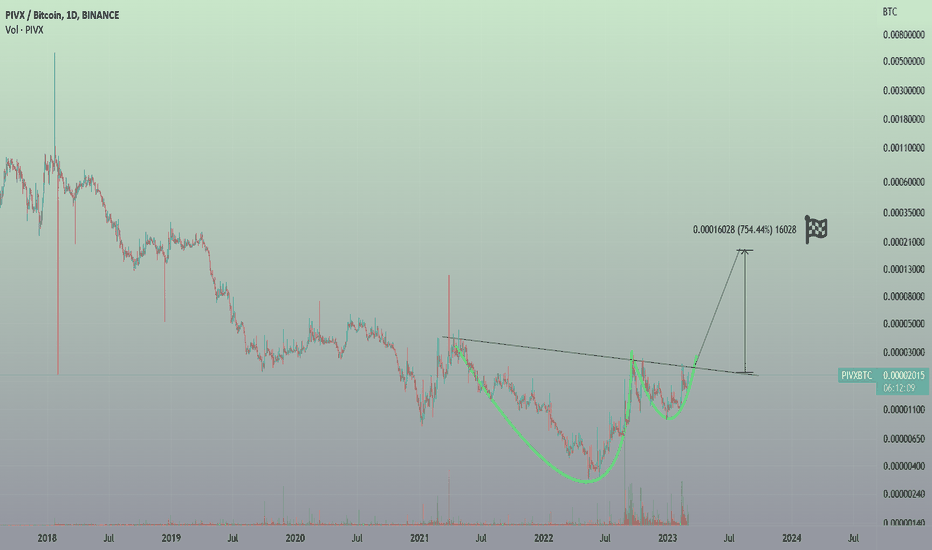Viewport: 932px width, 550px height.
Task: Click the 2024 label on time axis
Action: click(x=791, y=538)
